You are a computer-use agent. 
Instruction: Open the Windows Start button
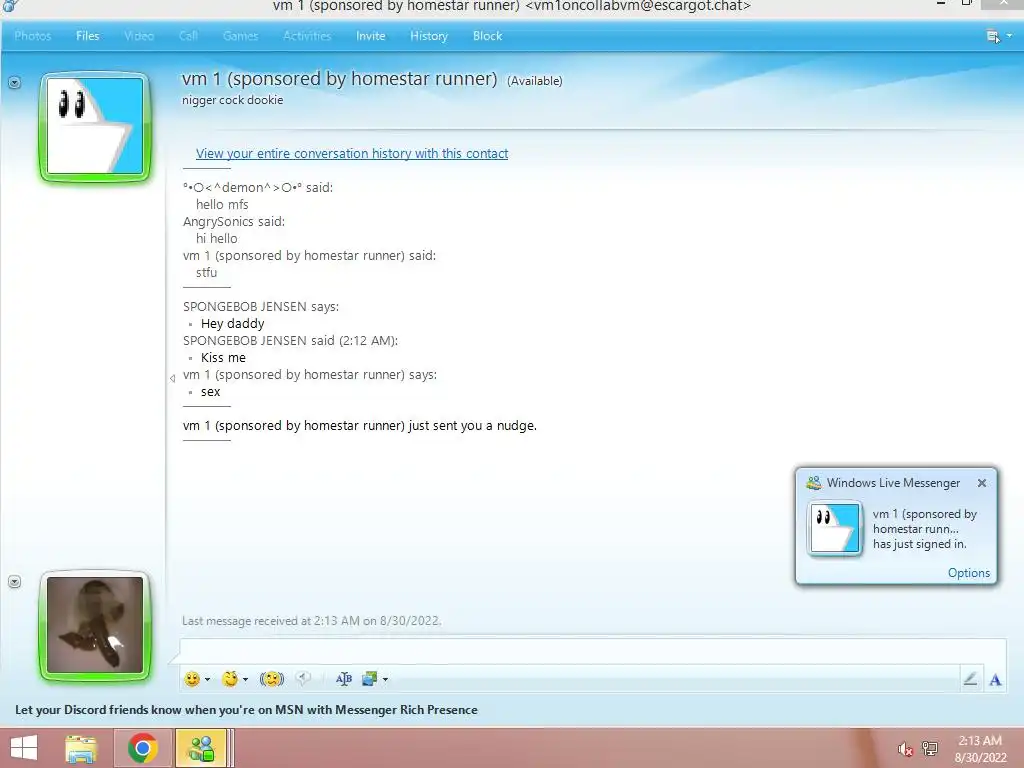[24, 748]
